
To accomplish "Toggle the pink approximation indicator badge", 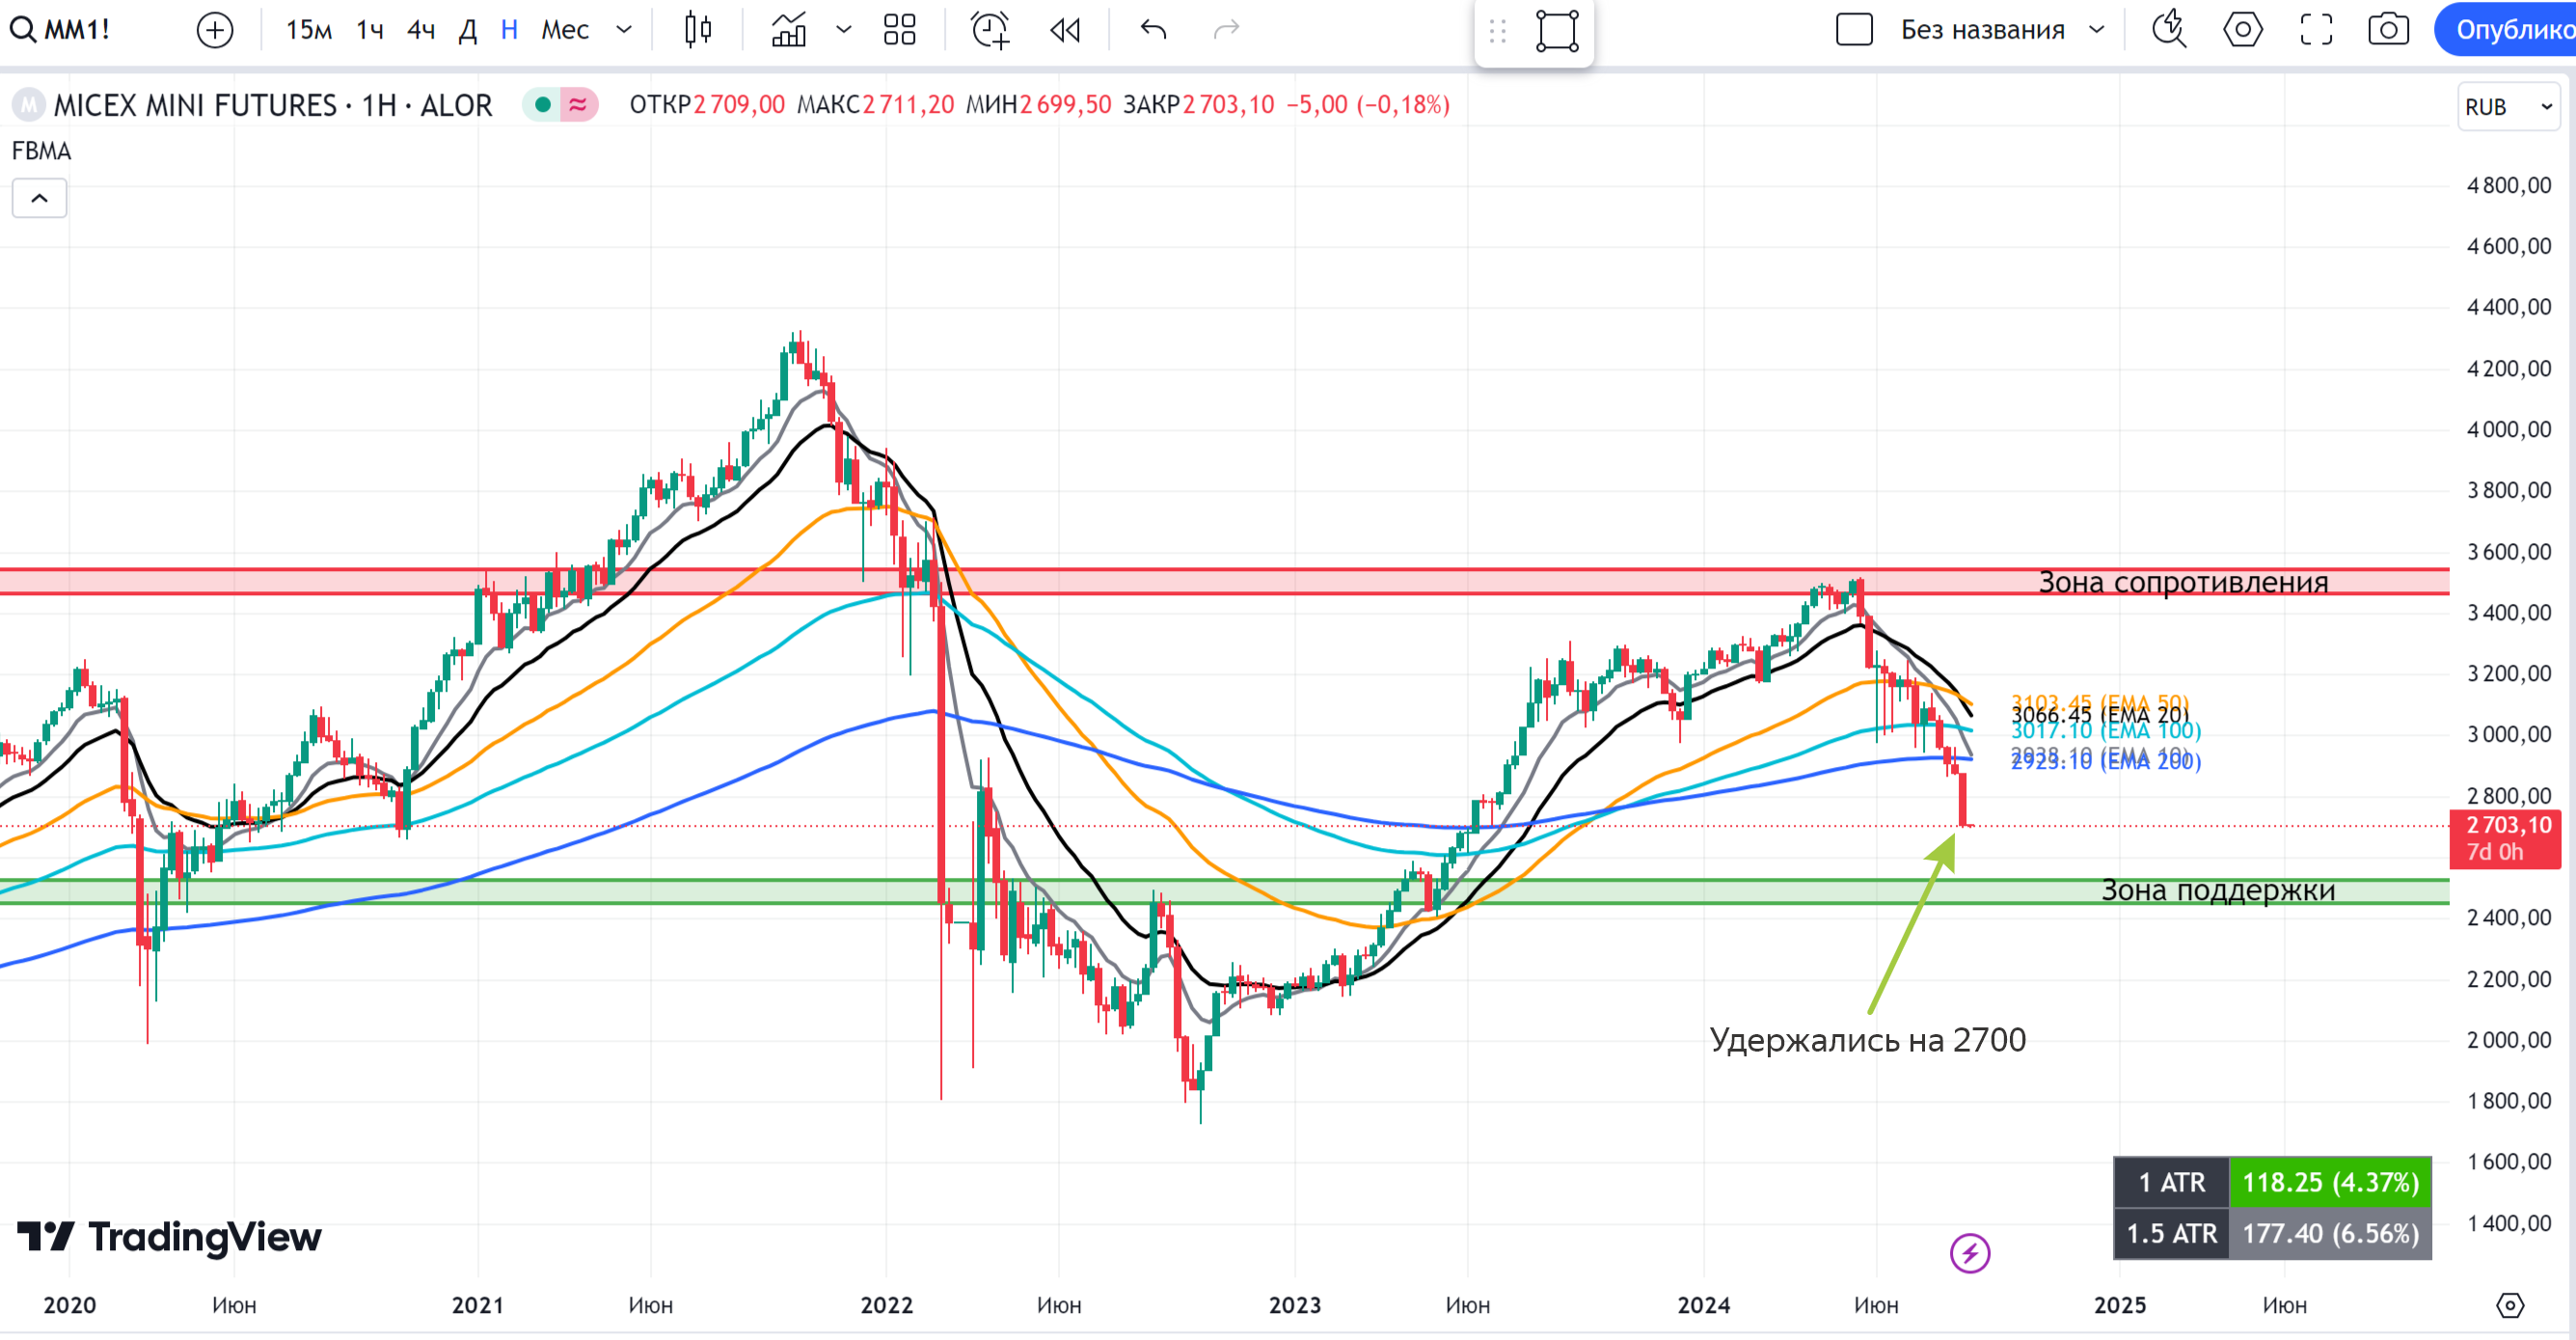I will [x=578, y=104].
